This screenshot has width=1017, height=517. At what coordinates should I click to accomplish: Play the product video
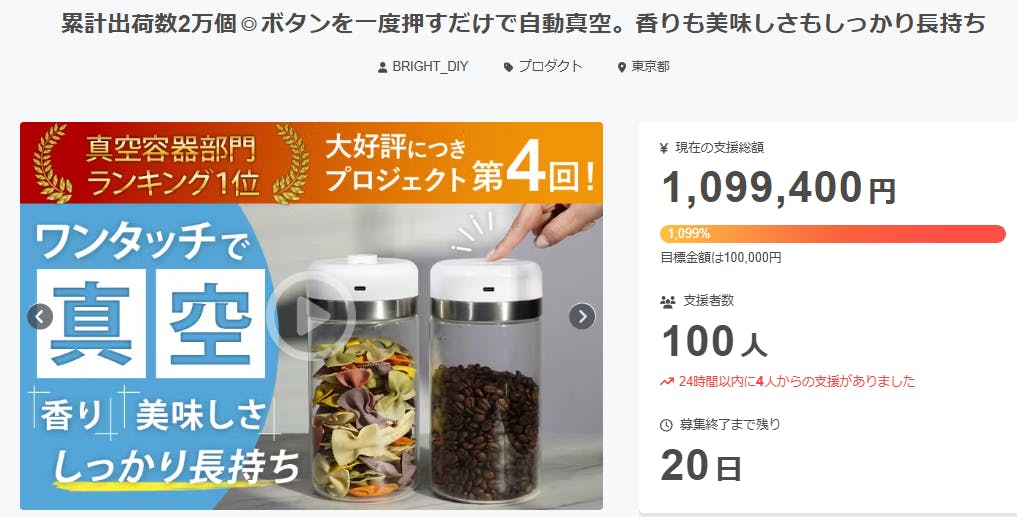point(311,315)
